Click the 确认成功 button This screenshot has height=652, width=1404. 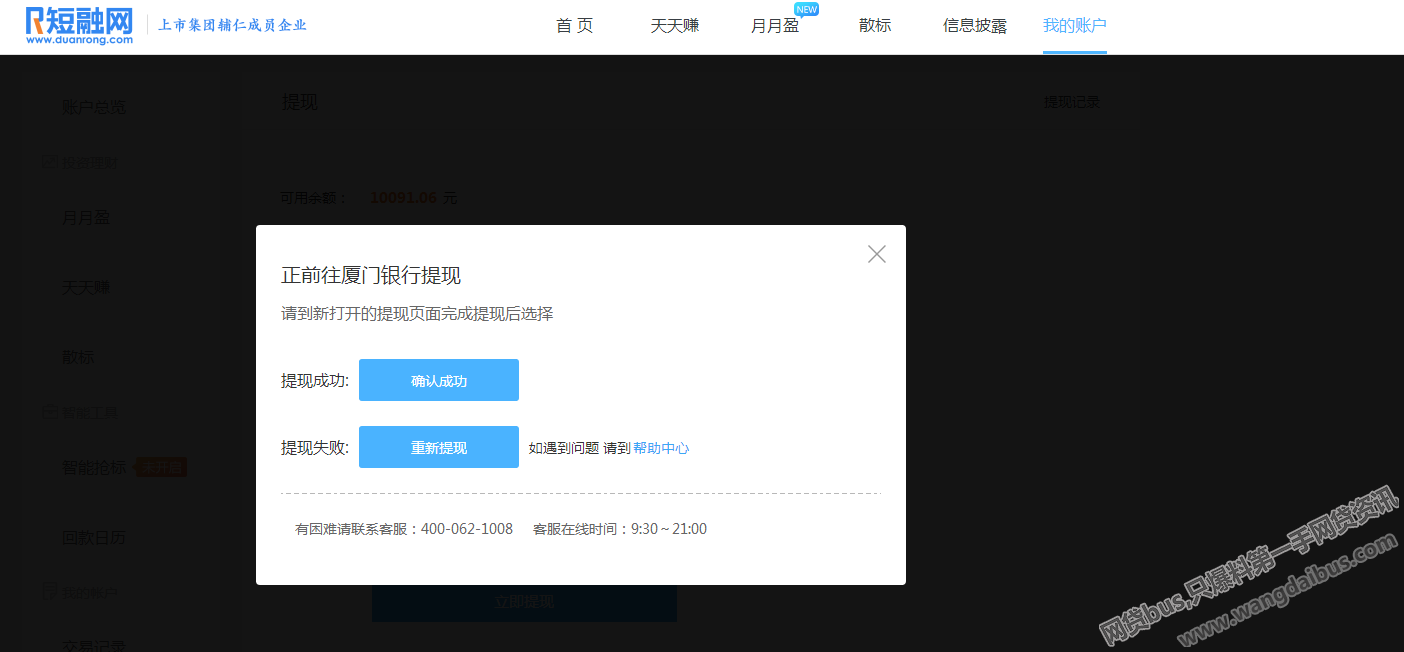tap(439, 380)
